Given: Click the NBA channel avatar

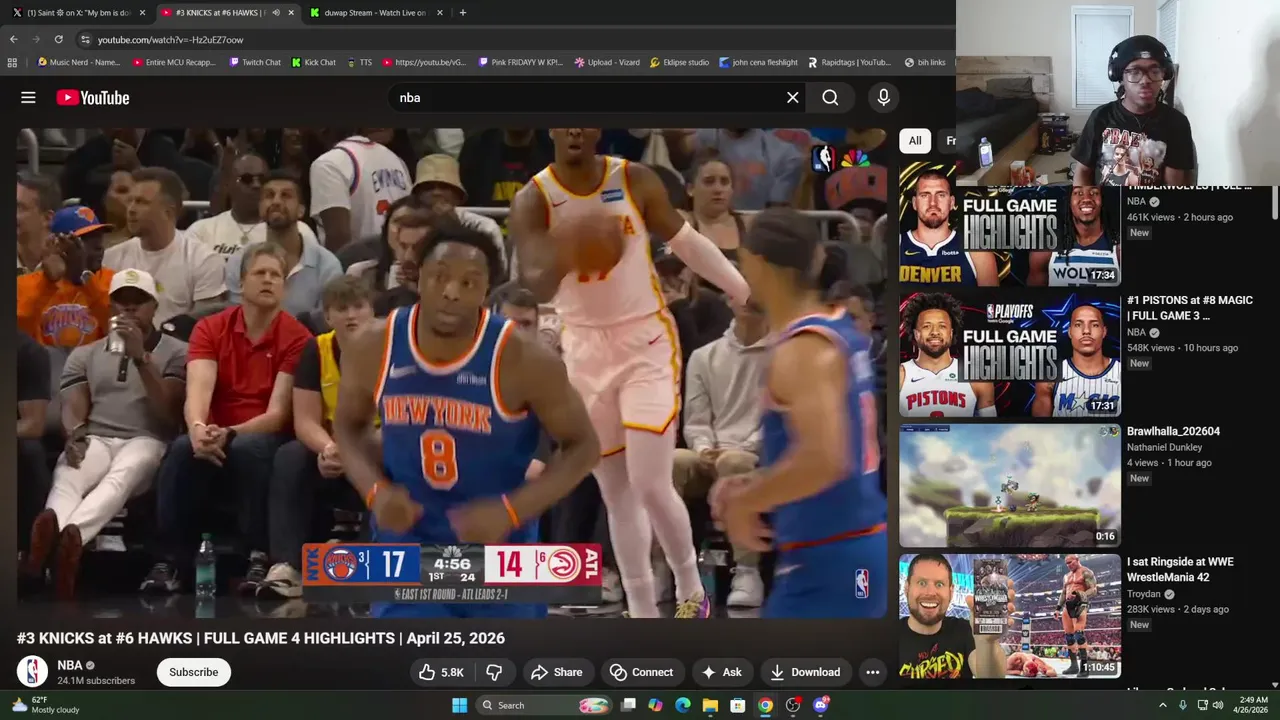Looking at the screenshot, I should pyautogui.click(x=32, y=671).
